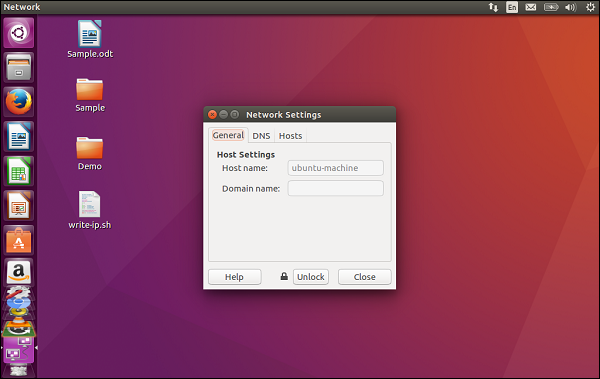Open the battery status indicator
This screenshot has height=379, width=600.
coord(551,7)
